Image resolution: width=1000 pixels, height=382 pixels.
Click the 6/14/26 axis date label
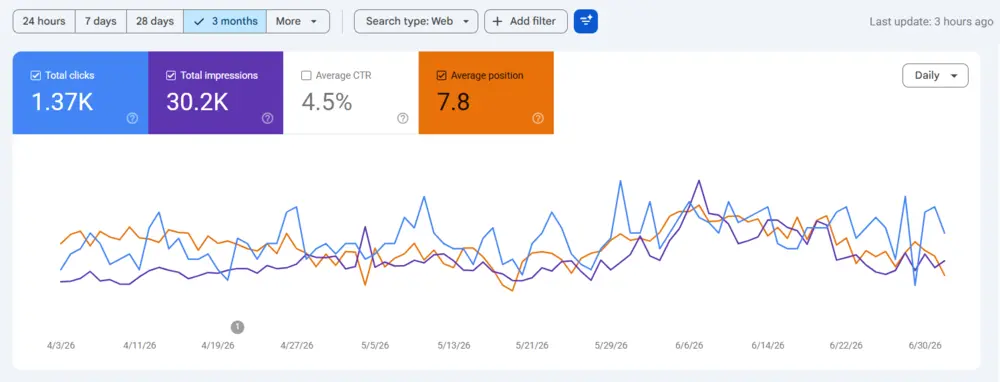768,345
